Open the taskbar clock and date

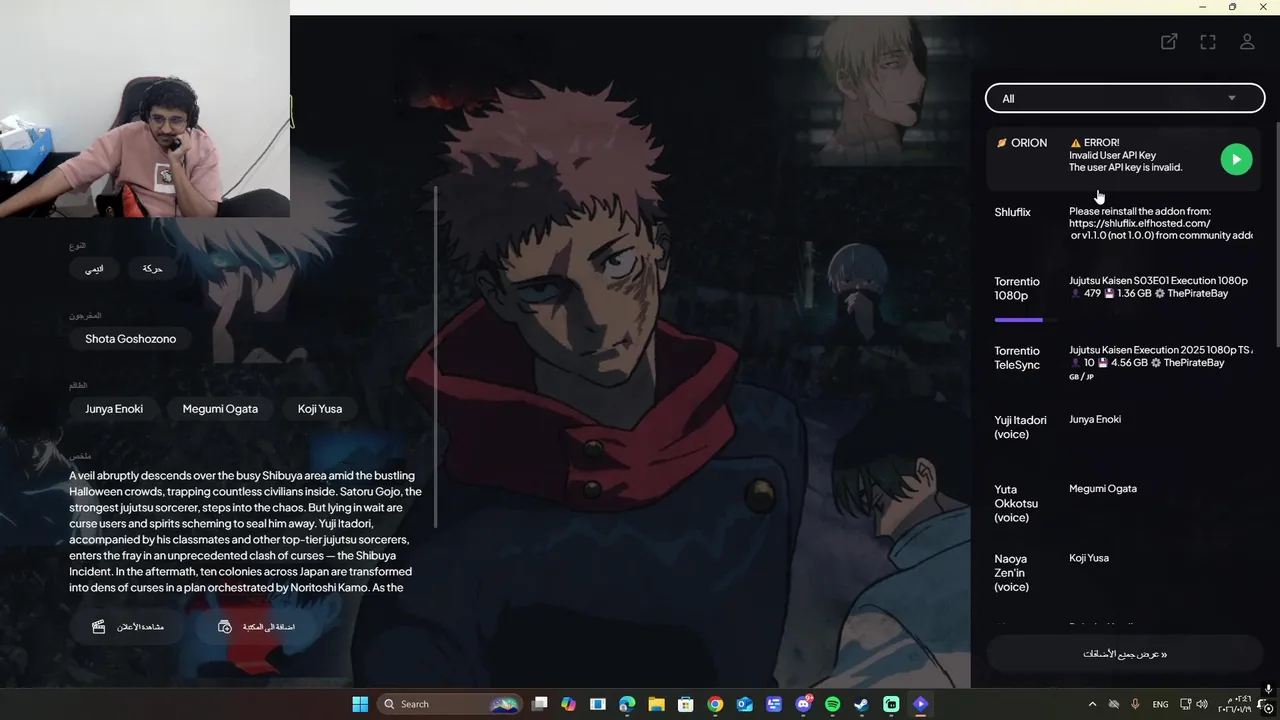1234,704
